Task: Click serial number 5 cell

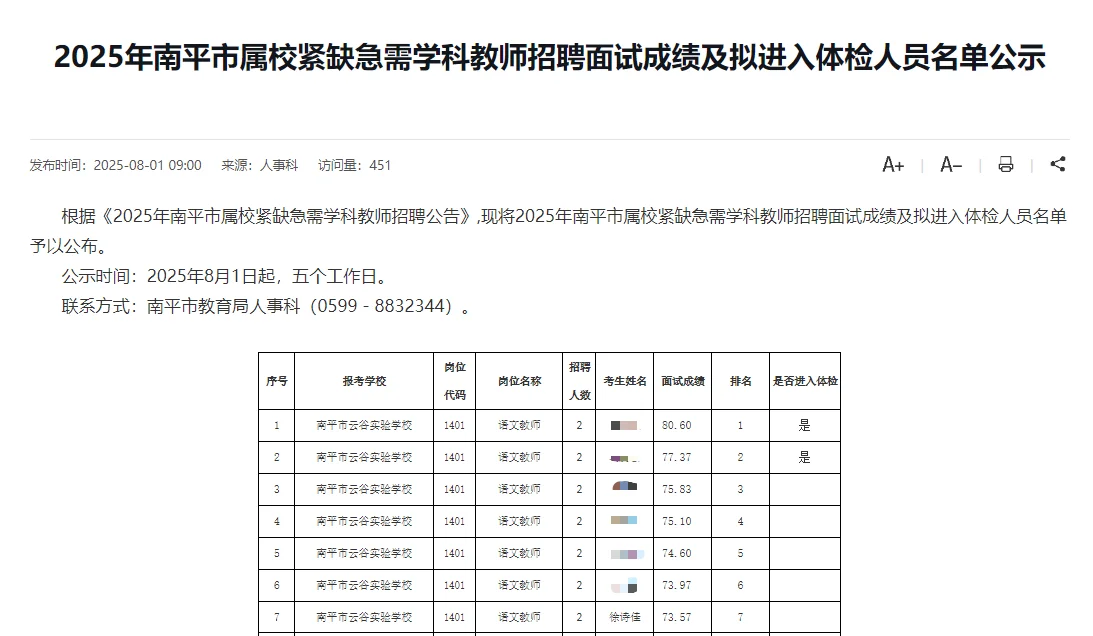Action: pyautogui.click(x=277, y=554)
